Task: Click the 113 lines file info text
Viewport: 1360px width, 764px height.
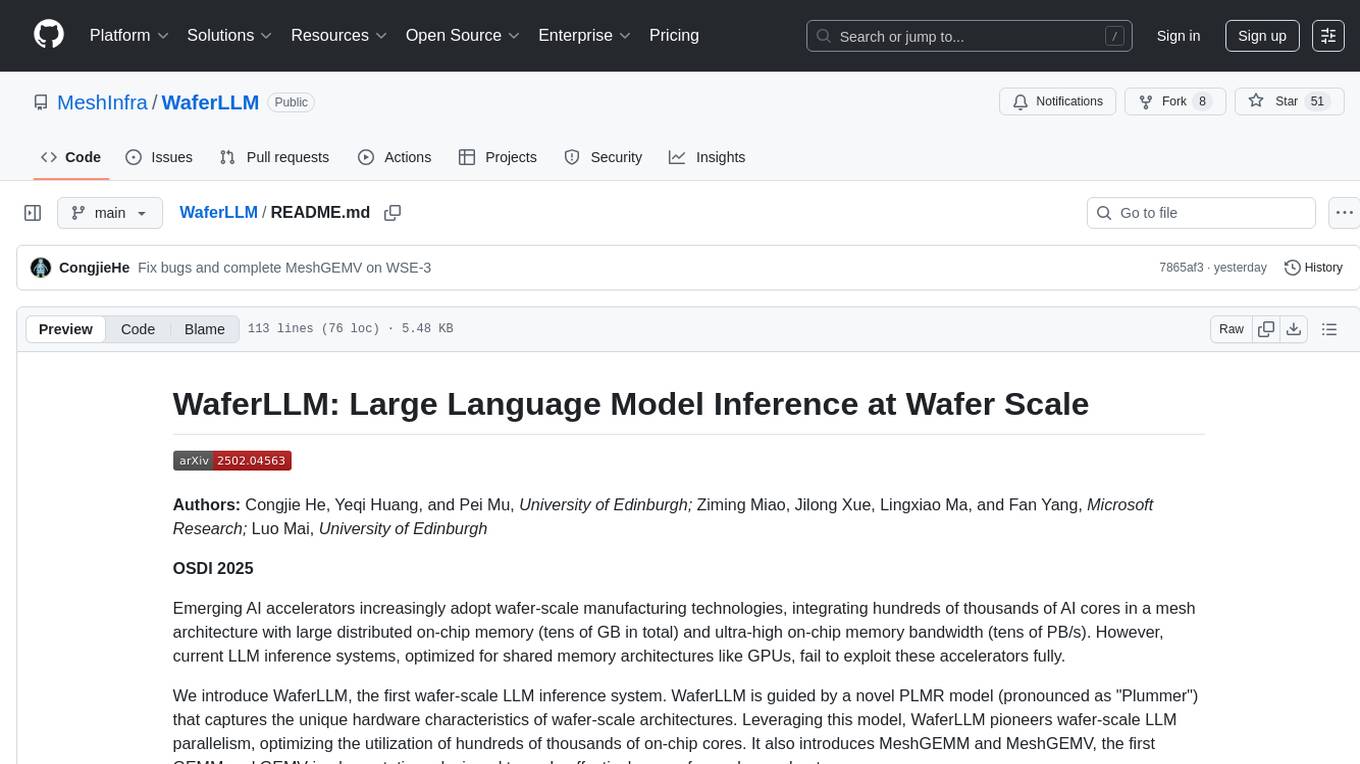Action: point(350,329)
